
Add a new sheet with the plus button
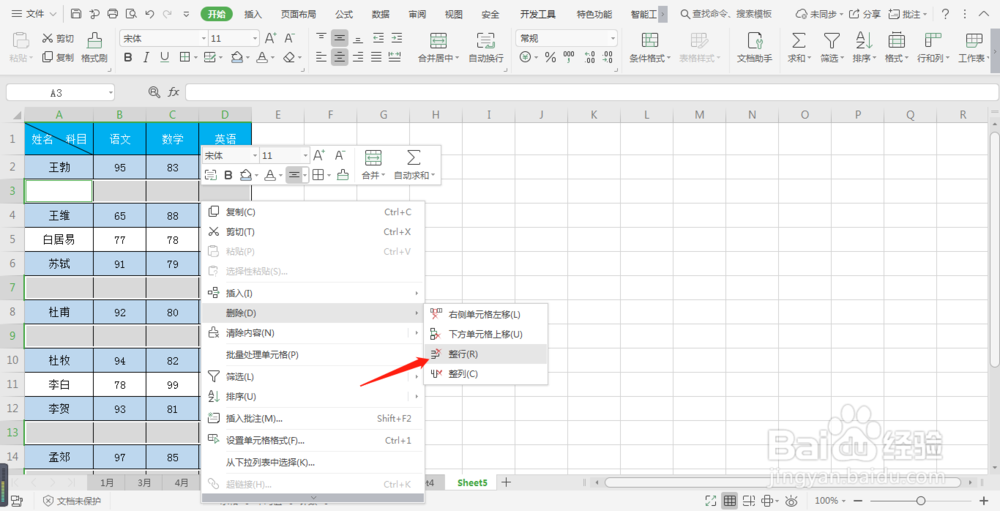[506, 482]
